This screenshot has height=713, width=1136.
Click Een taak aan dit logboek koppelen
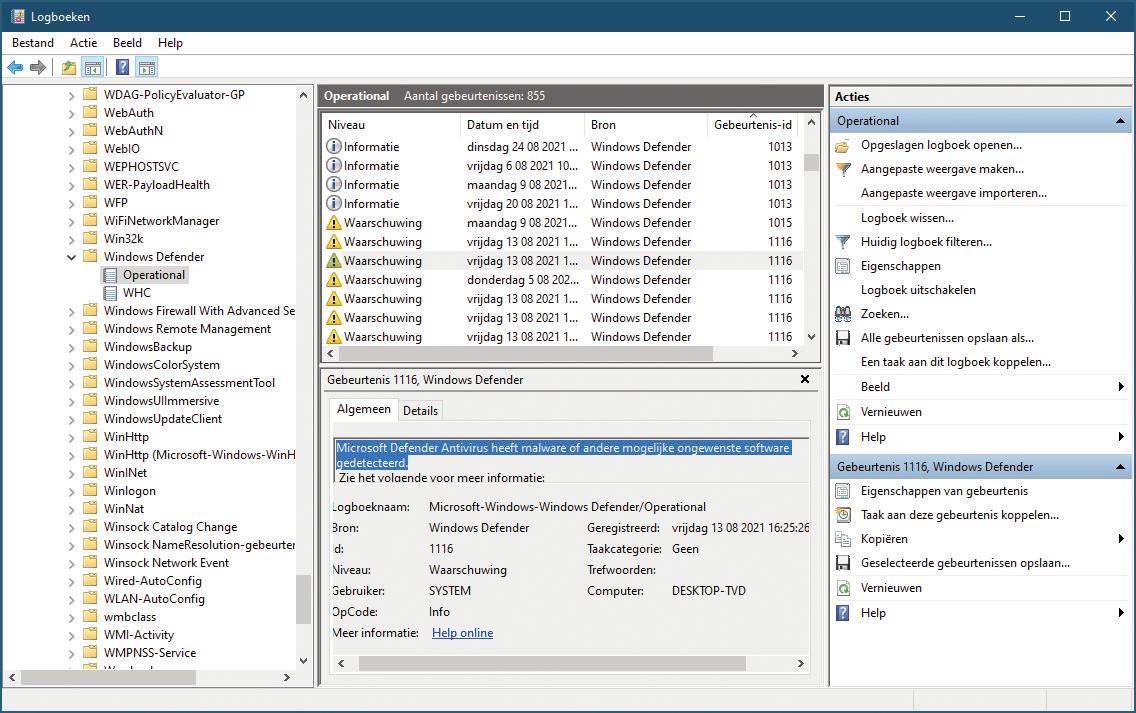[956, 362]
